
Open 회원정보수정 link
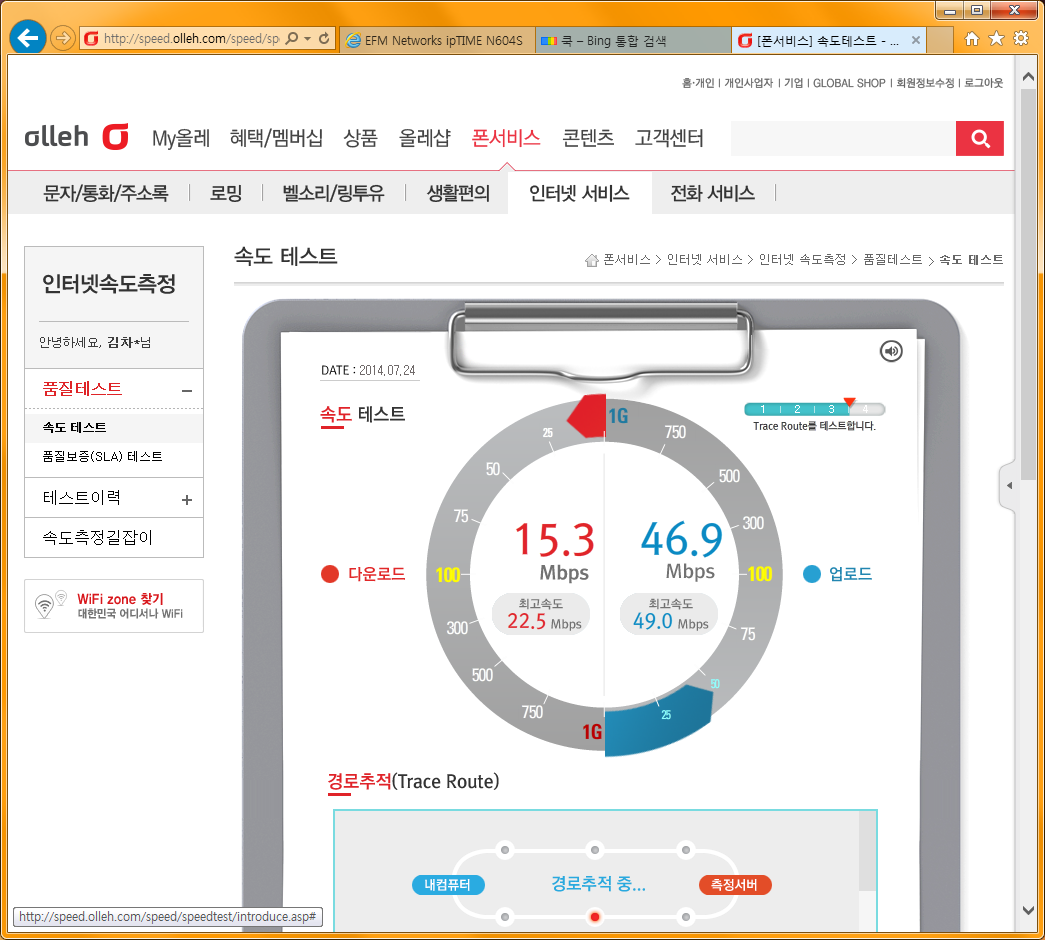click(x=925, y=83)
